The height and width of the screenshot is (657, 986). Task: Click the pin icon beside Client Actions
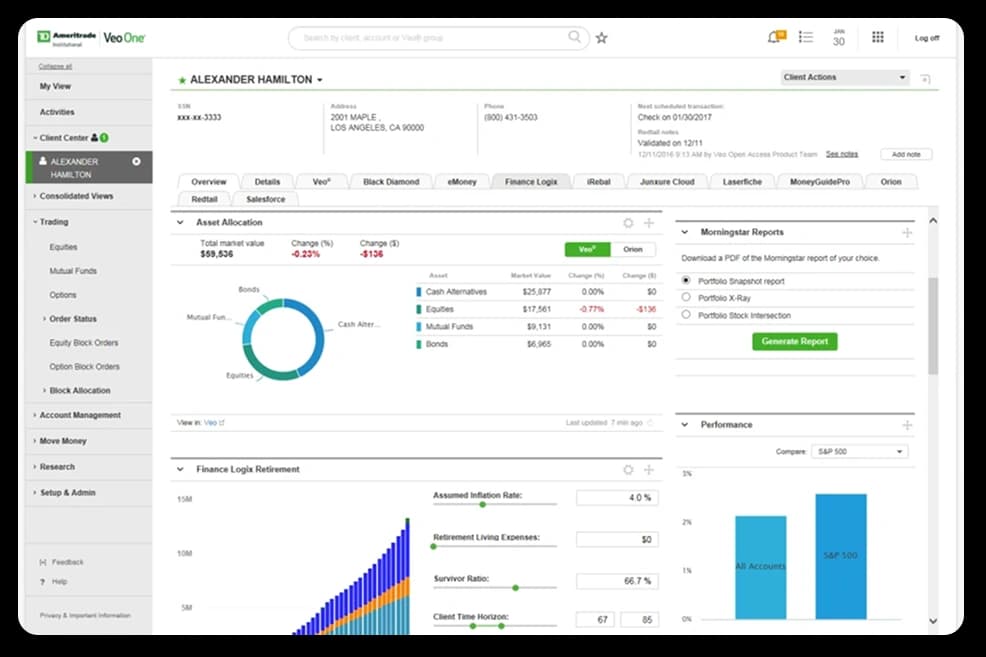[925, 79]
